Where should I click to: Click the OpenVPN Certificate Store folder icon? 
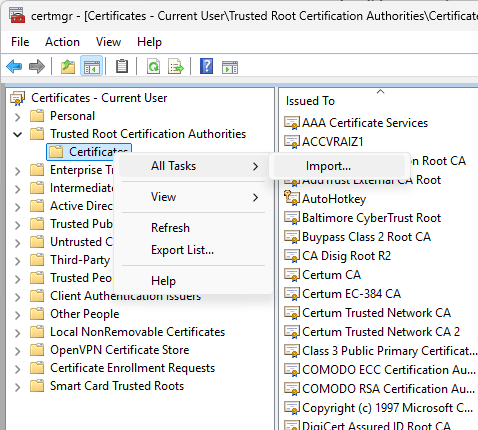(37, 350)
